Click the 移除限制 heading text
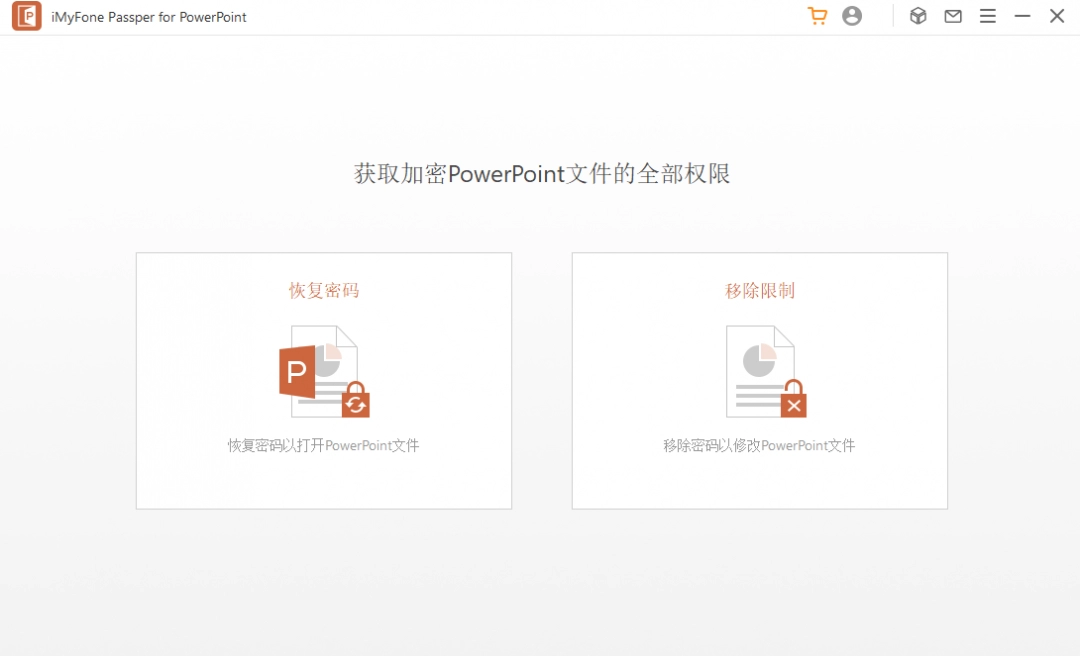Viewport: 1080px width, 656px height. (759, 291)
